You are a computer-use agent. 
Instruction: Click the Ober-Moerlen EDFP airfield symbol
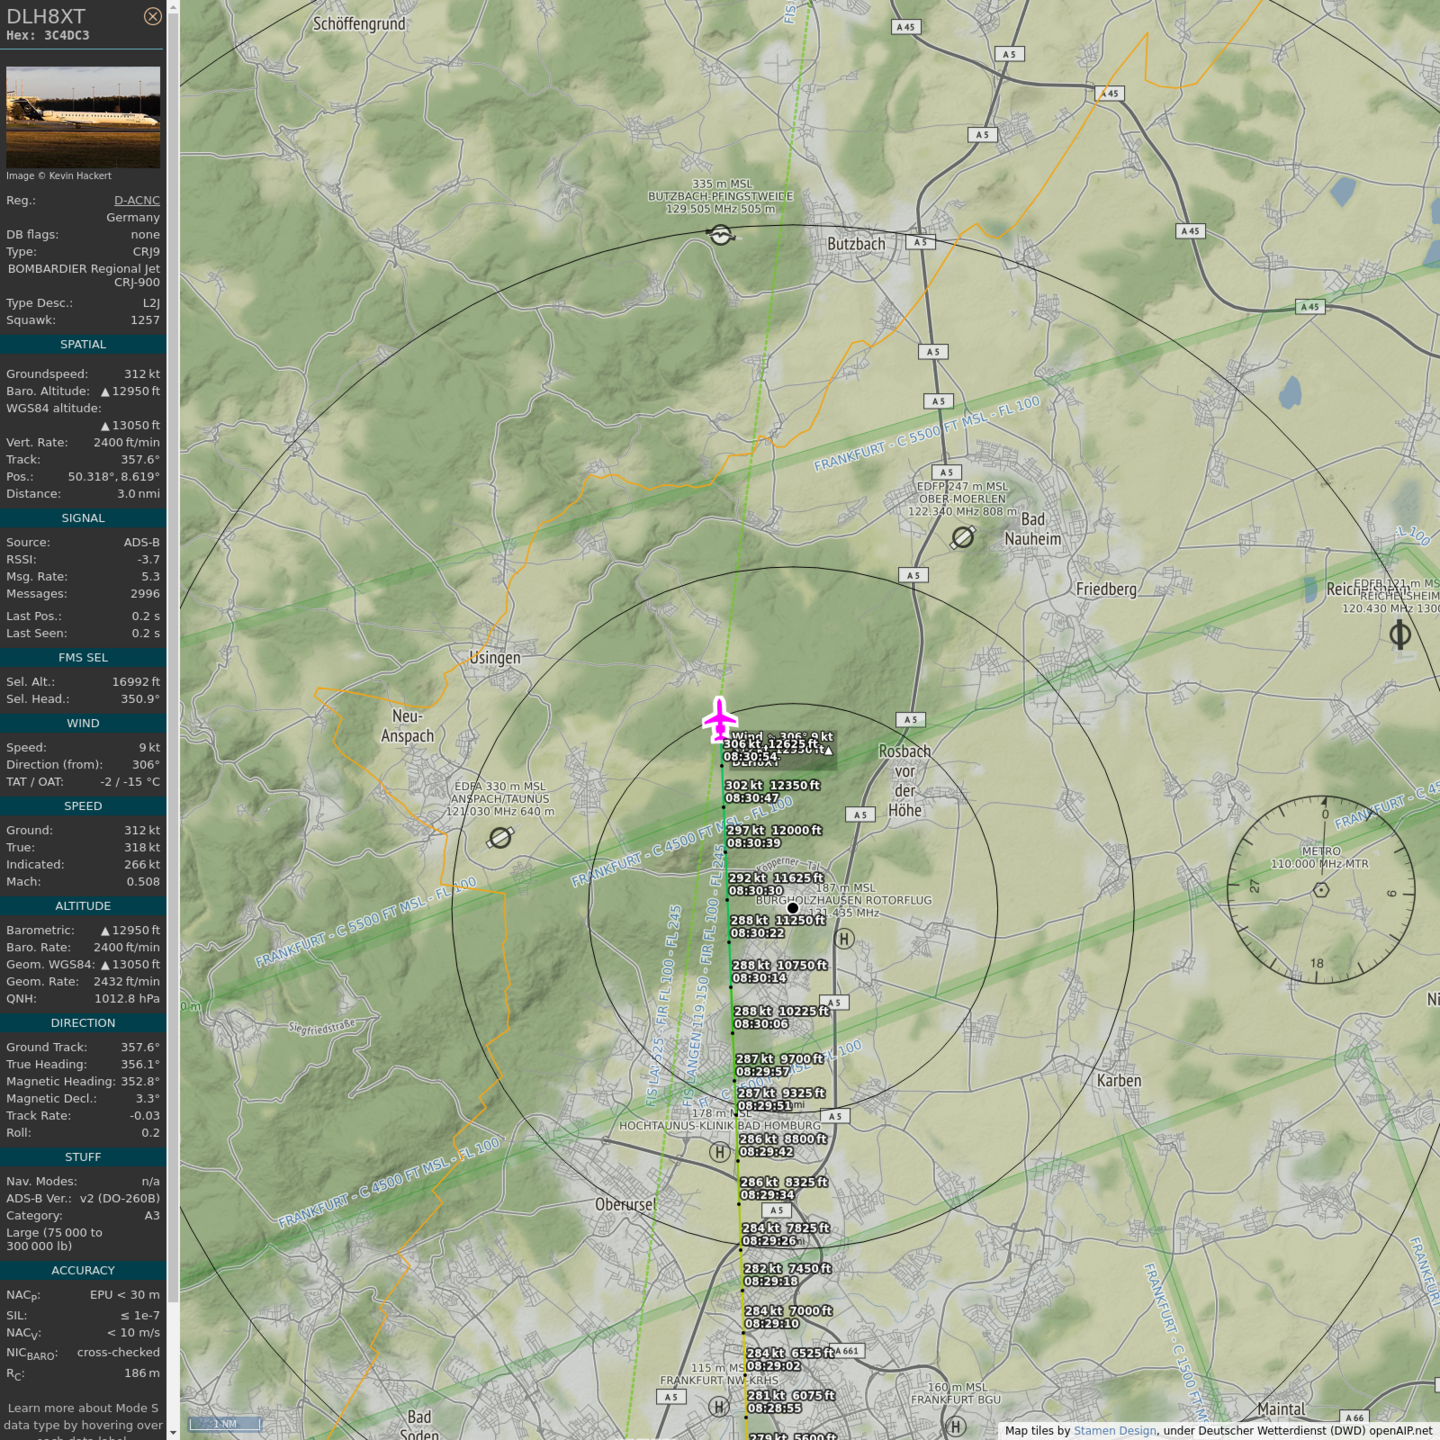point(962,538)
